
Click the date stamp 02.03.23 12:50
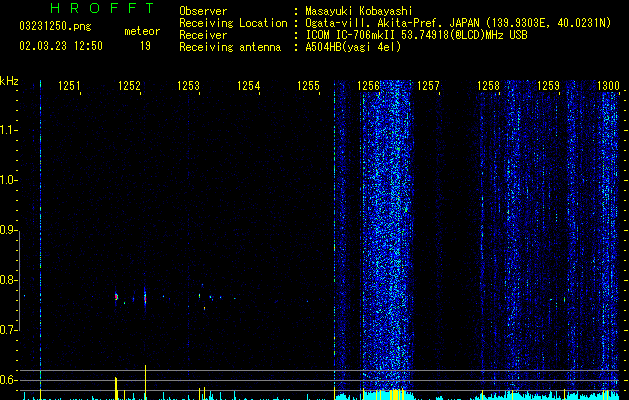[61, 46]
